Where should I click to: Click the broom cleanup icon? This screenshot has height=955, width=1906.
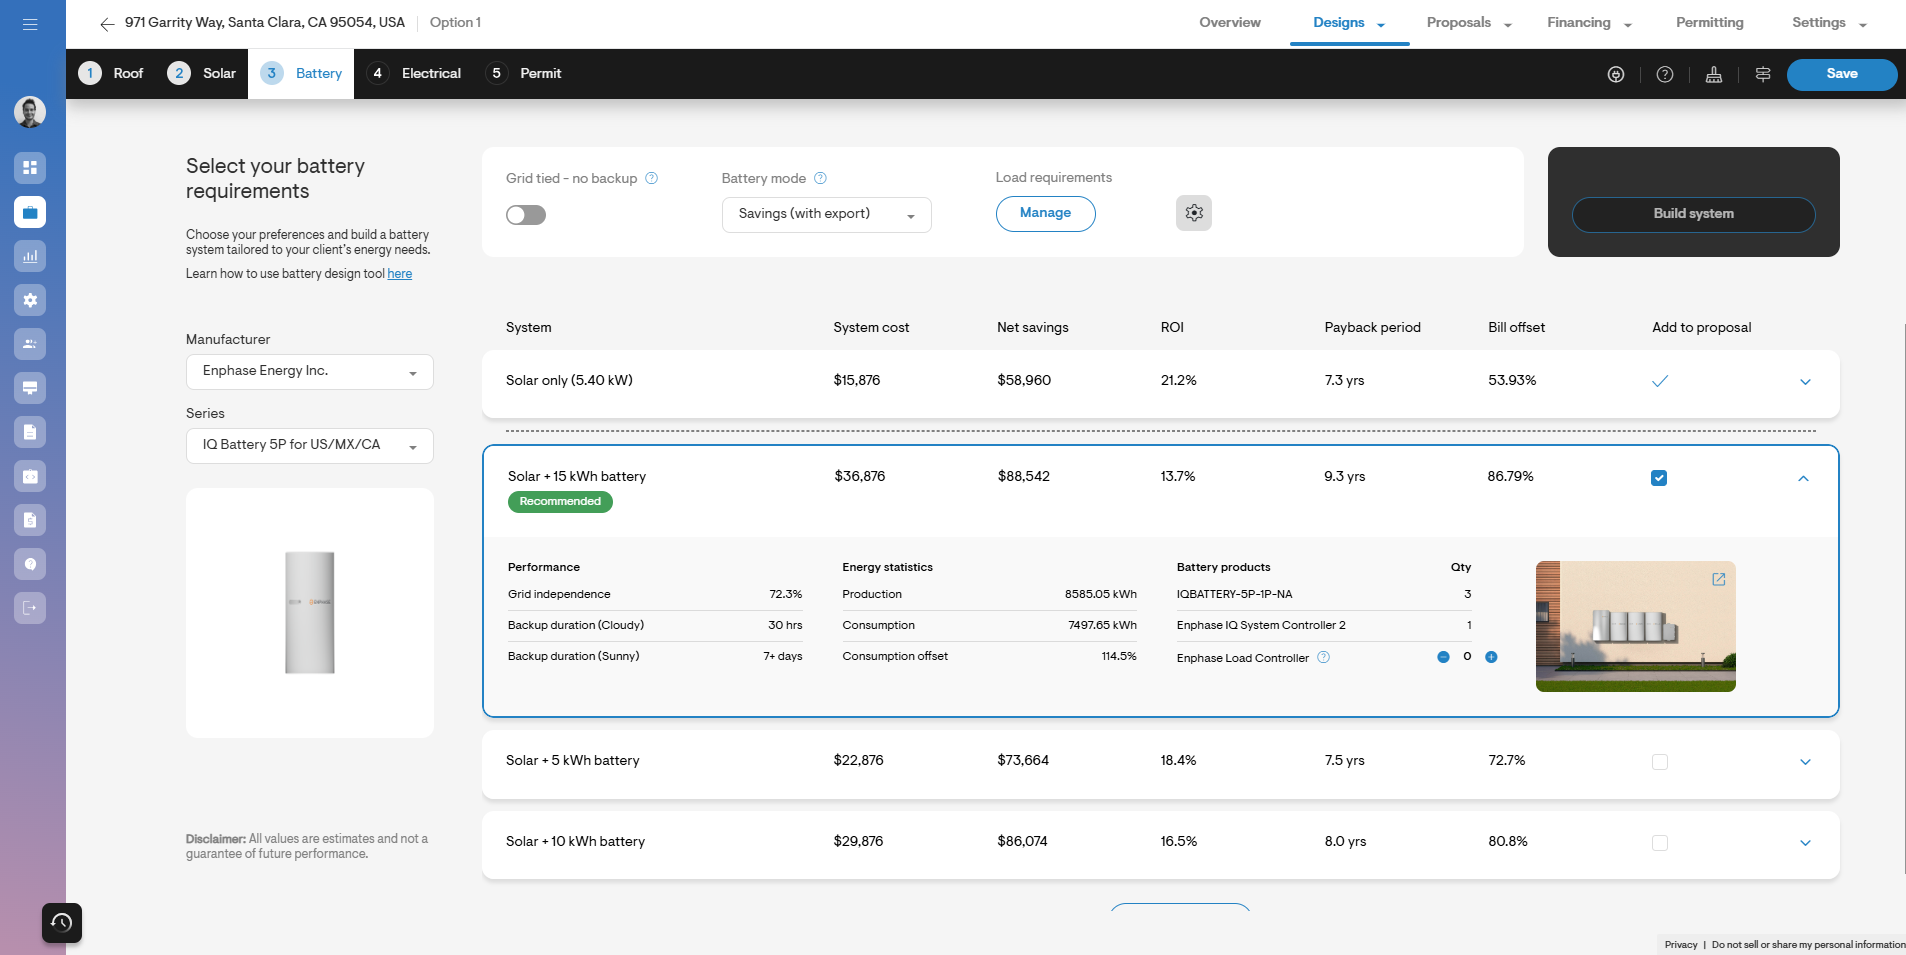(x=1713, y=75)
